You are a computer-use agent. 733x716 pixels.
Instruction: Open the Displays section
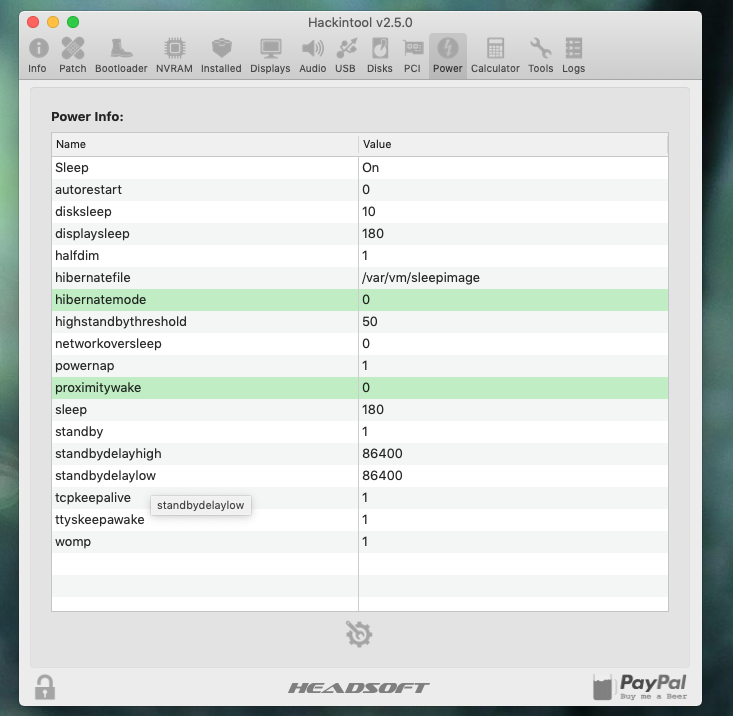coord(270,56)
